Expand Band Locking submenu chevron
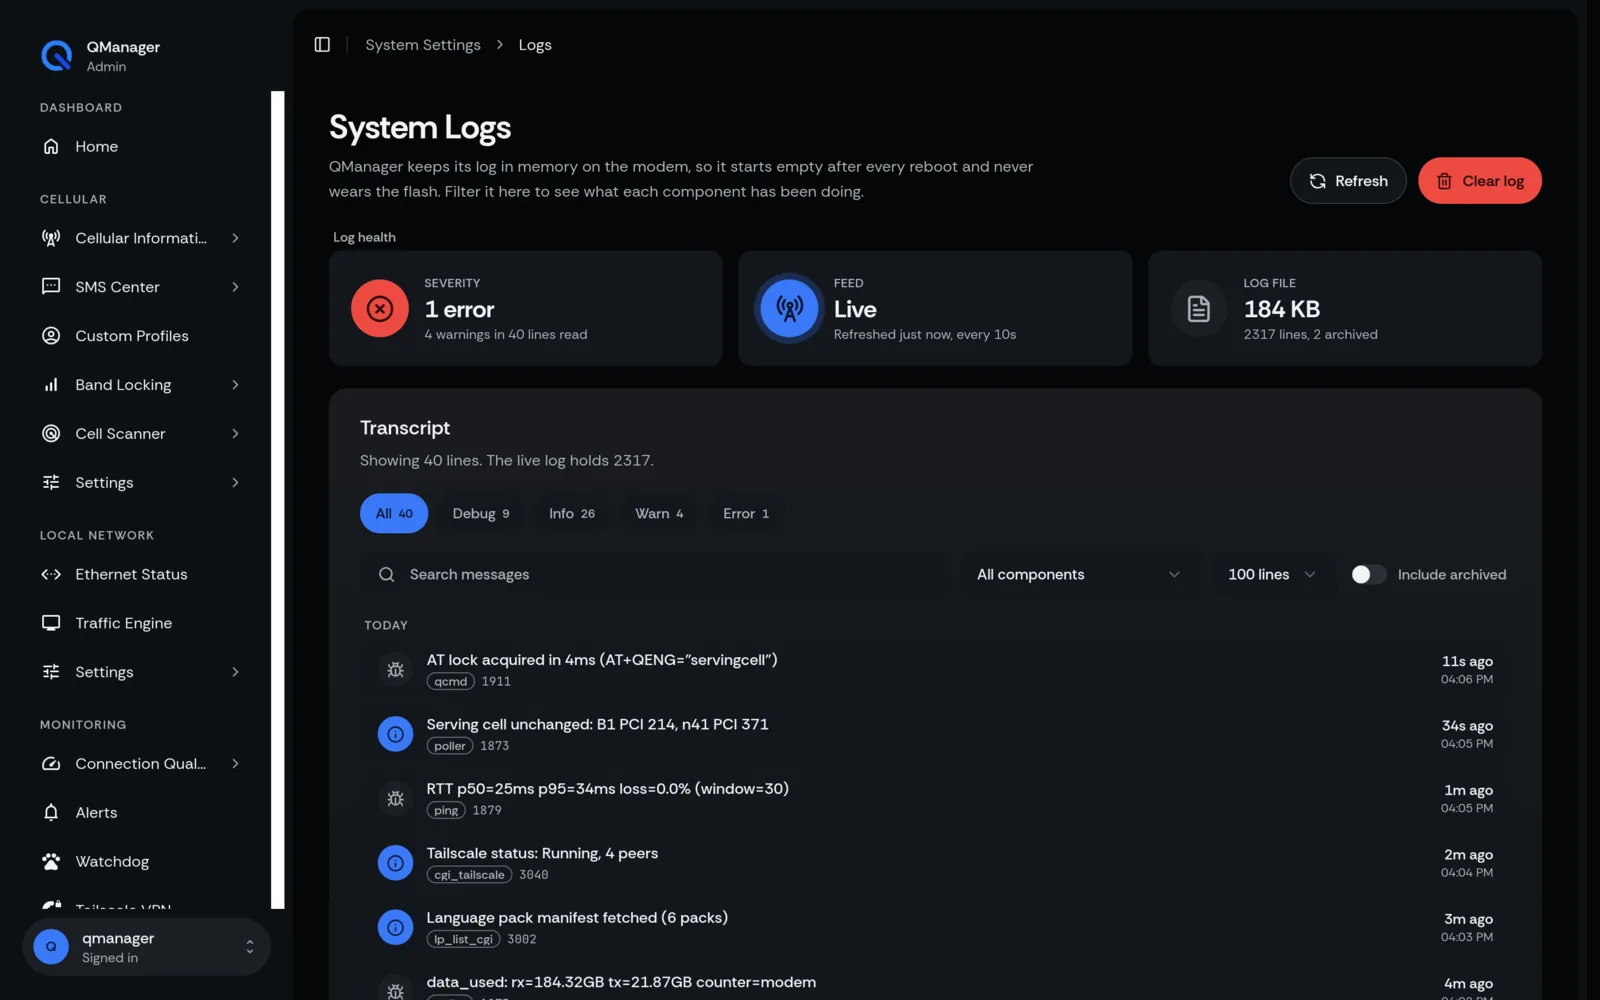 pyautogui.click(x=236, y=385)
